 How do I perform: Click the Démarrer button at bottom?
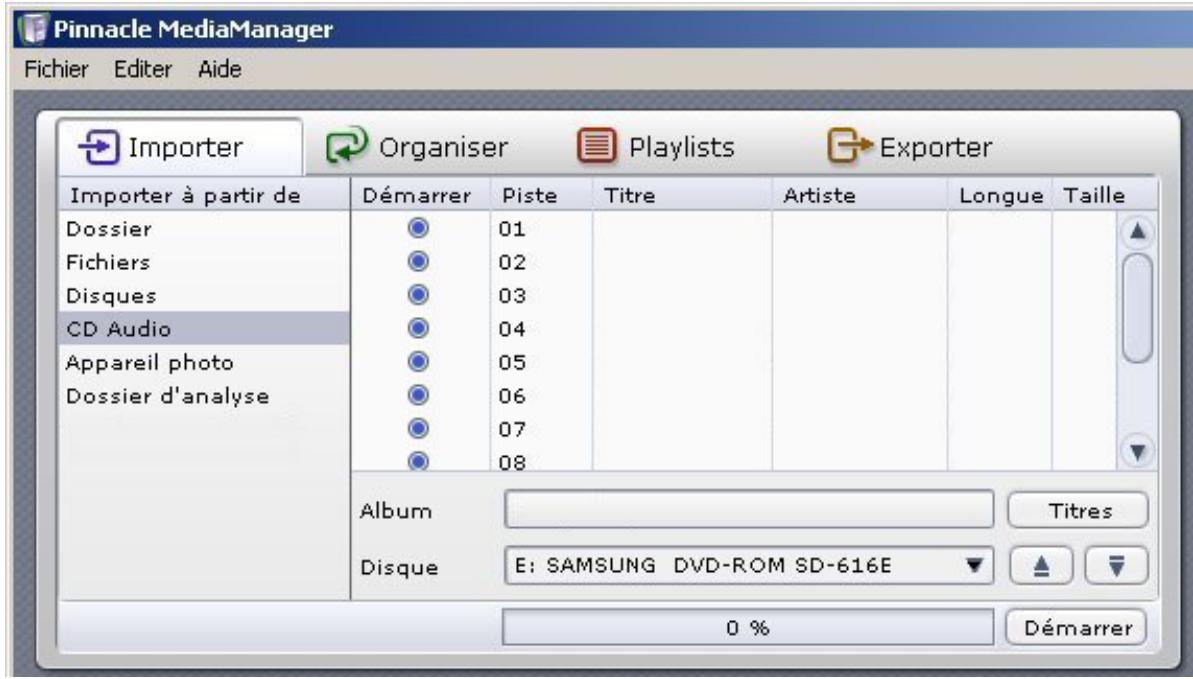click(1076, 628)
